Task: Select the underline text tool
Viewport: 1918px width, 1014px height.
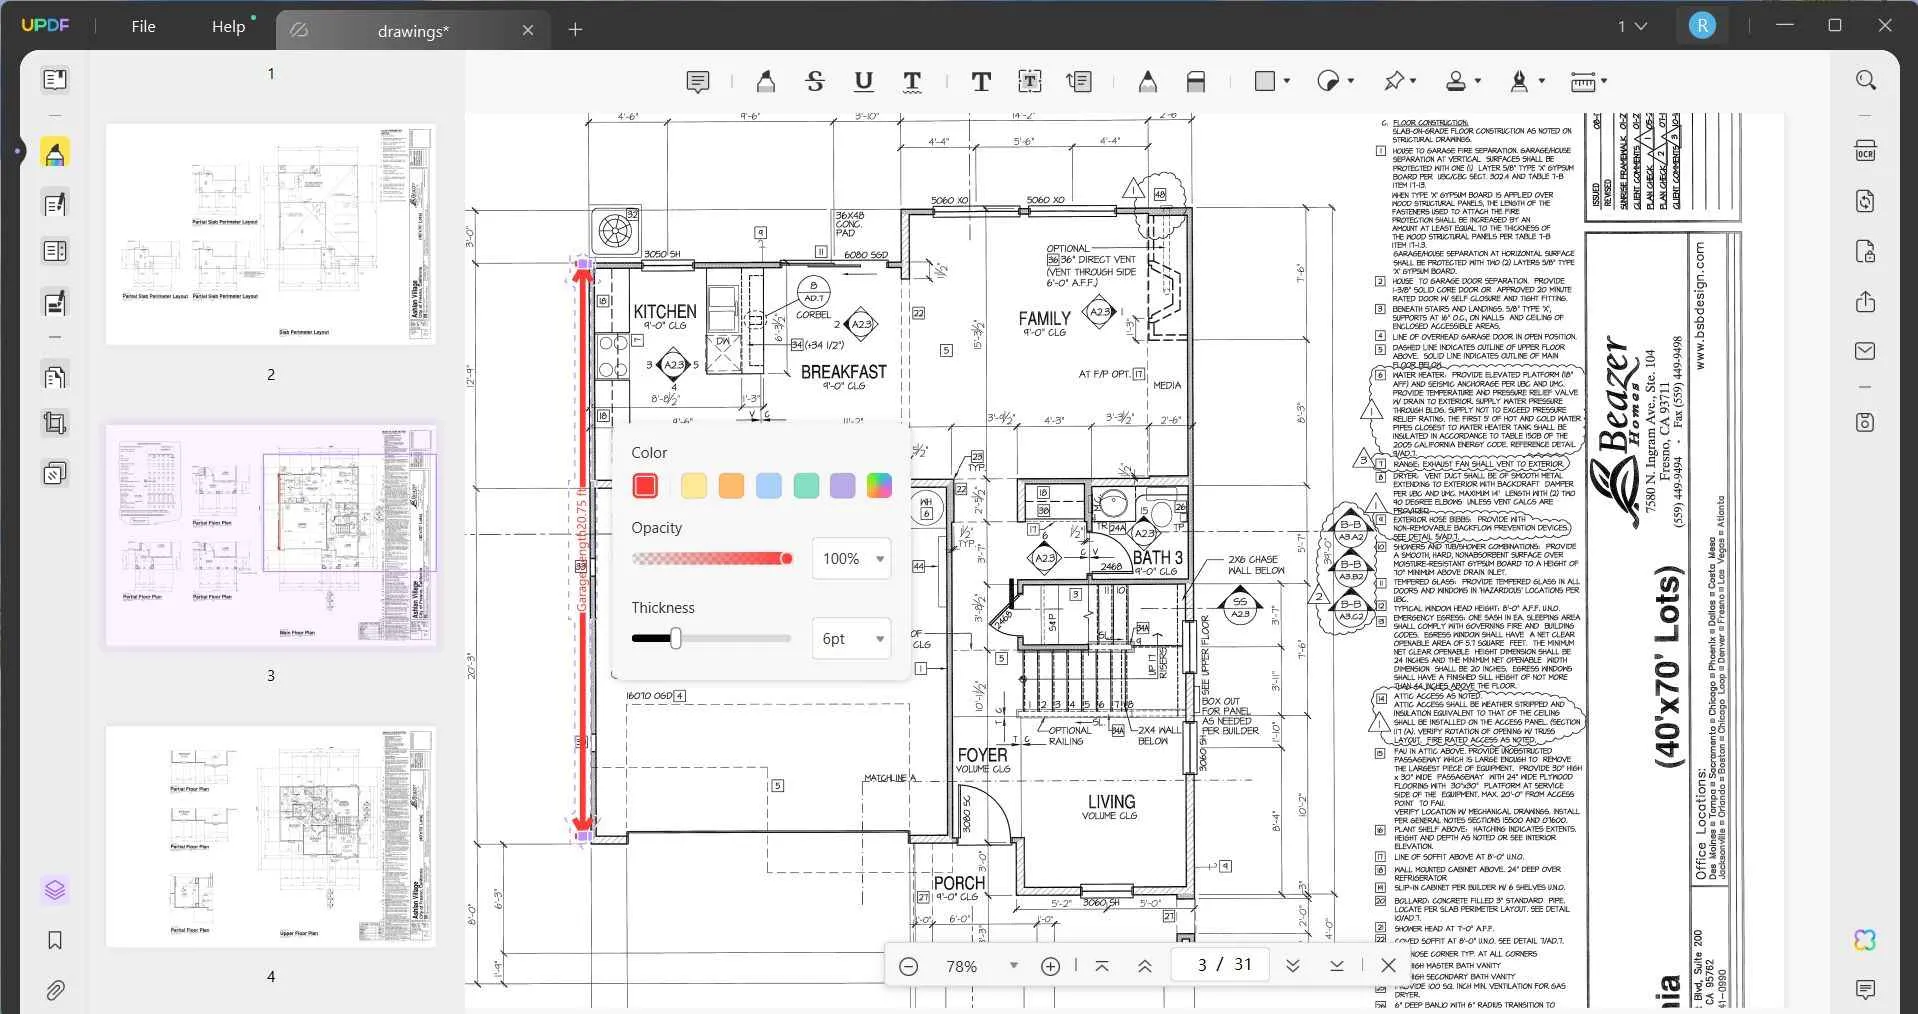Action: tap(864, 82)
